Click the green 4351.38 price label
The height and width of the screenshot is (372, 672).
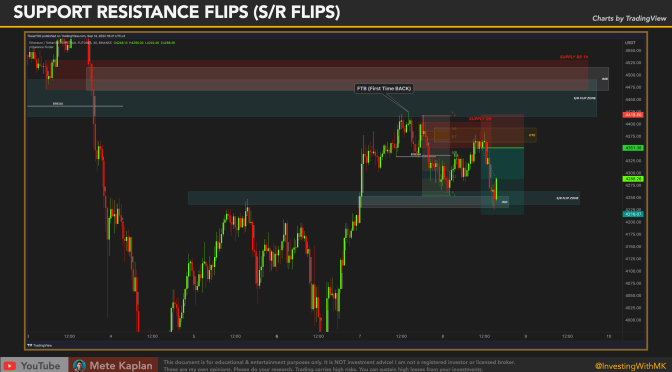point(633,148)
